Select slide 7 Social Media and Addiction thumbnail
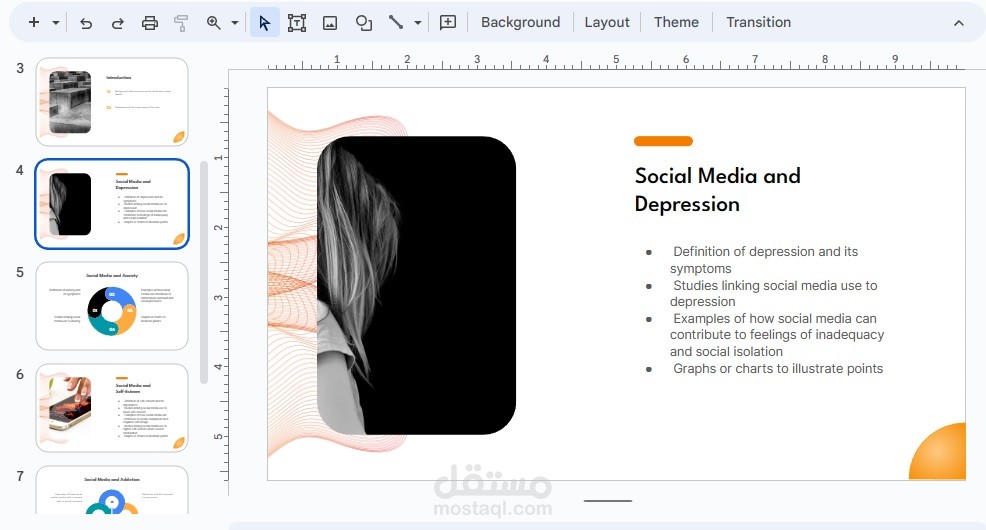The image size is (986, 530). click(x=112, y=490)
